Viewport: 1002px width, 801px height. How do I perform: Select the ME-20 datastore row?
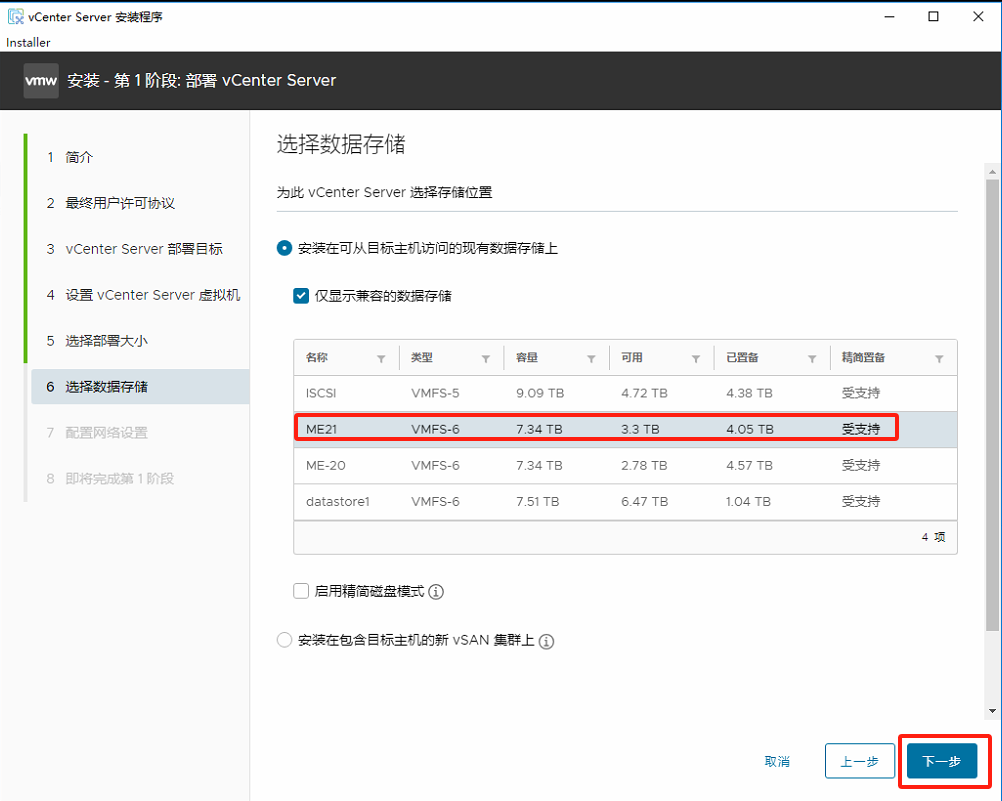pyautogui.click(x=625, y=465)
